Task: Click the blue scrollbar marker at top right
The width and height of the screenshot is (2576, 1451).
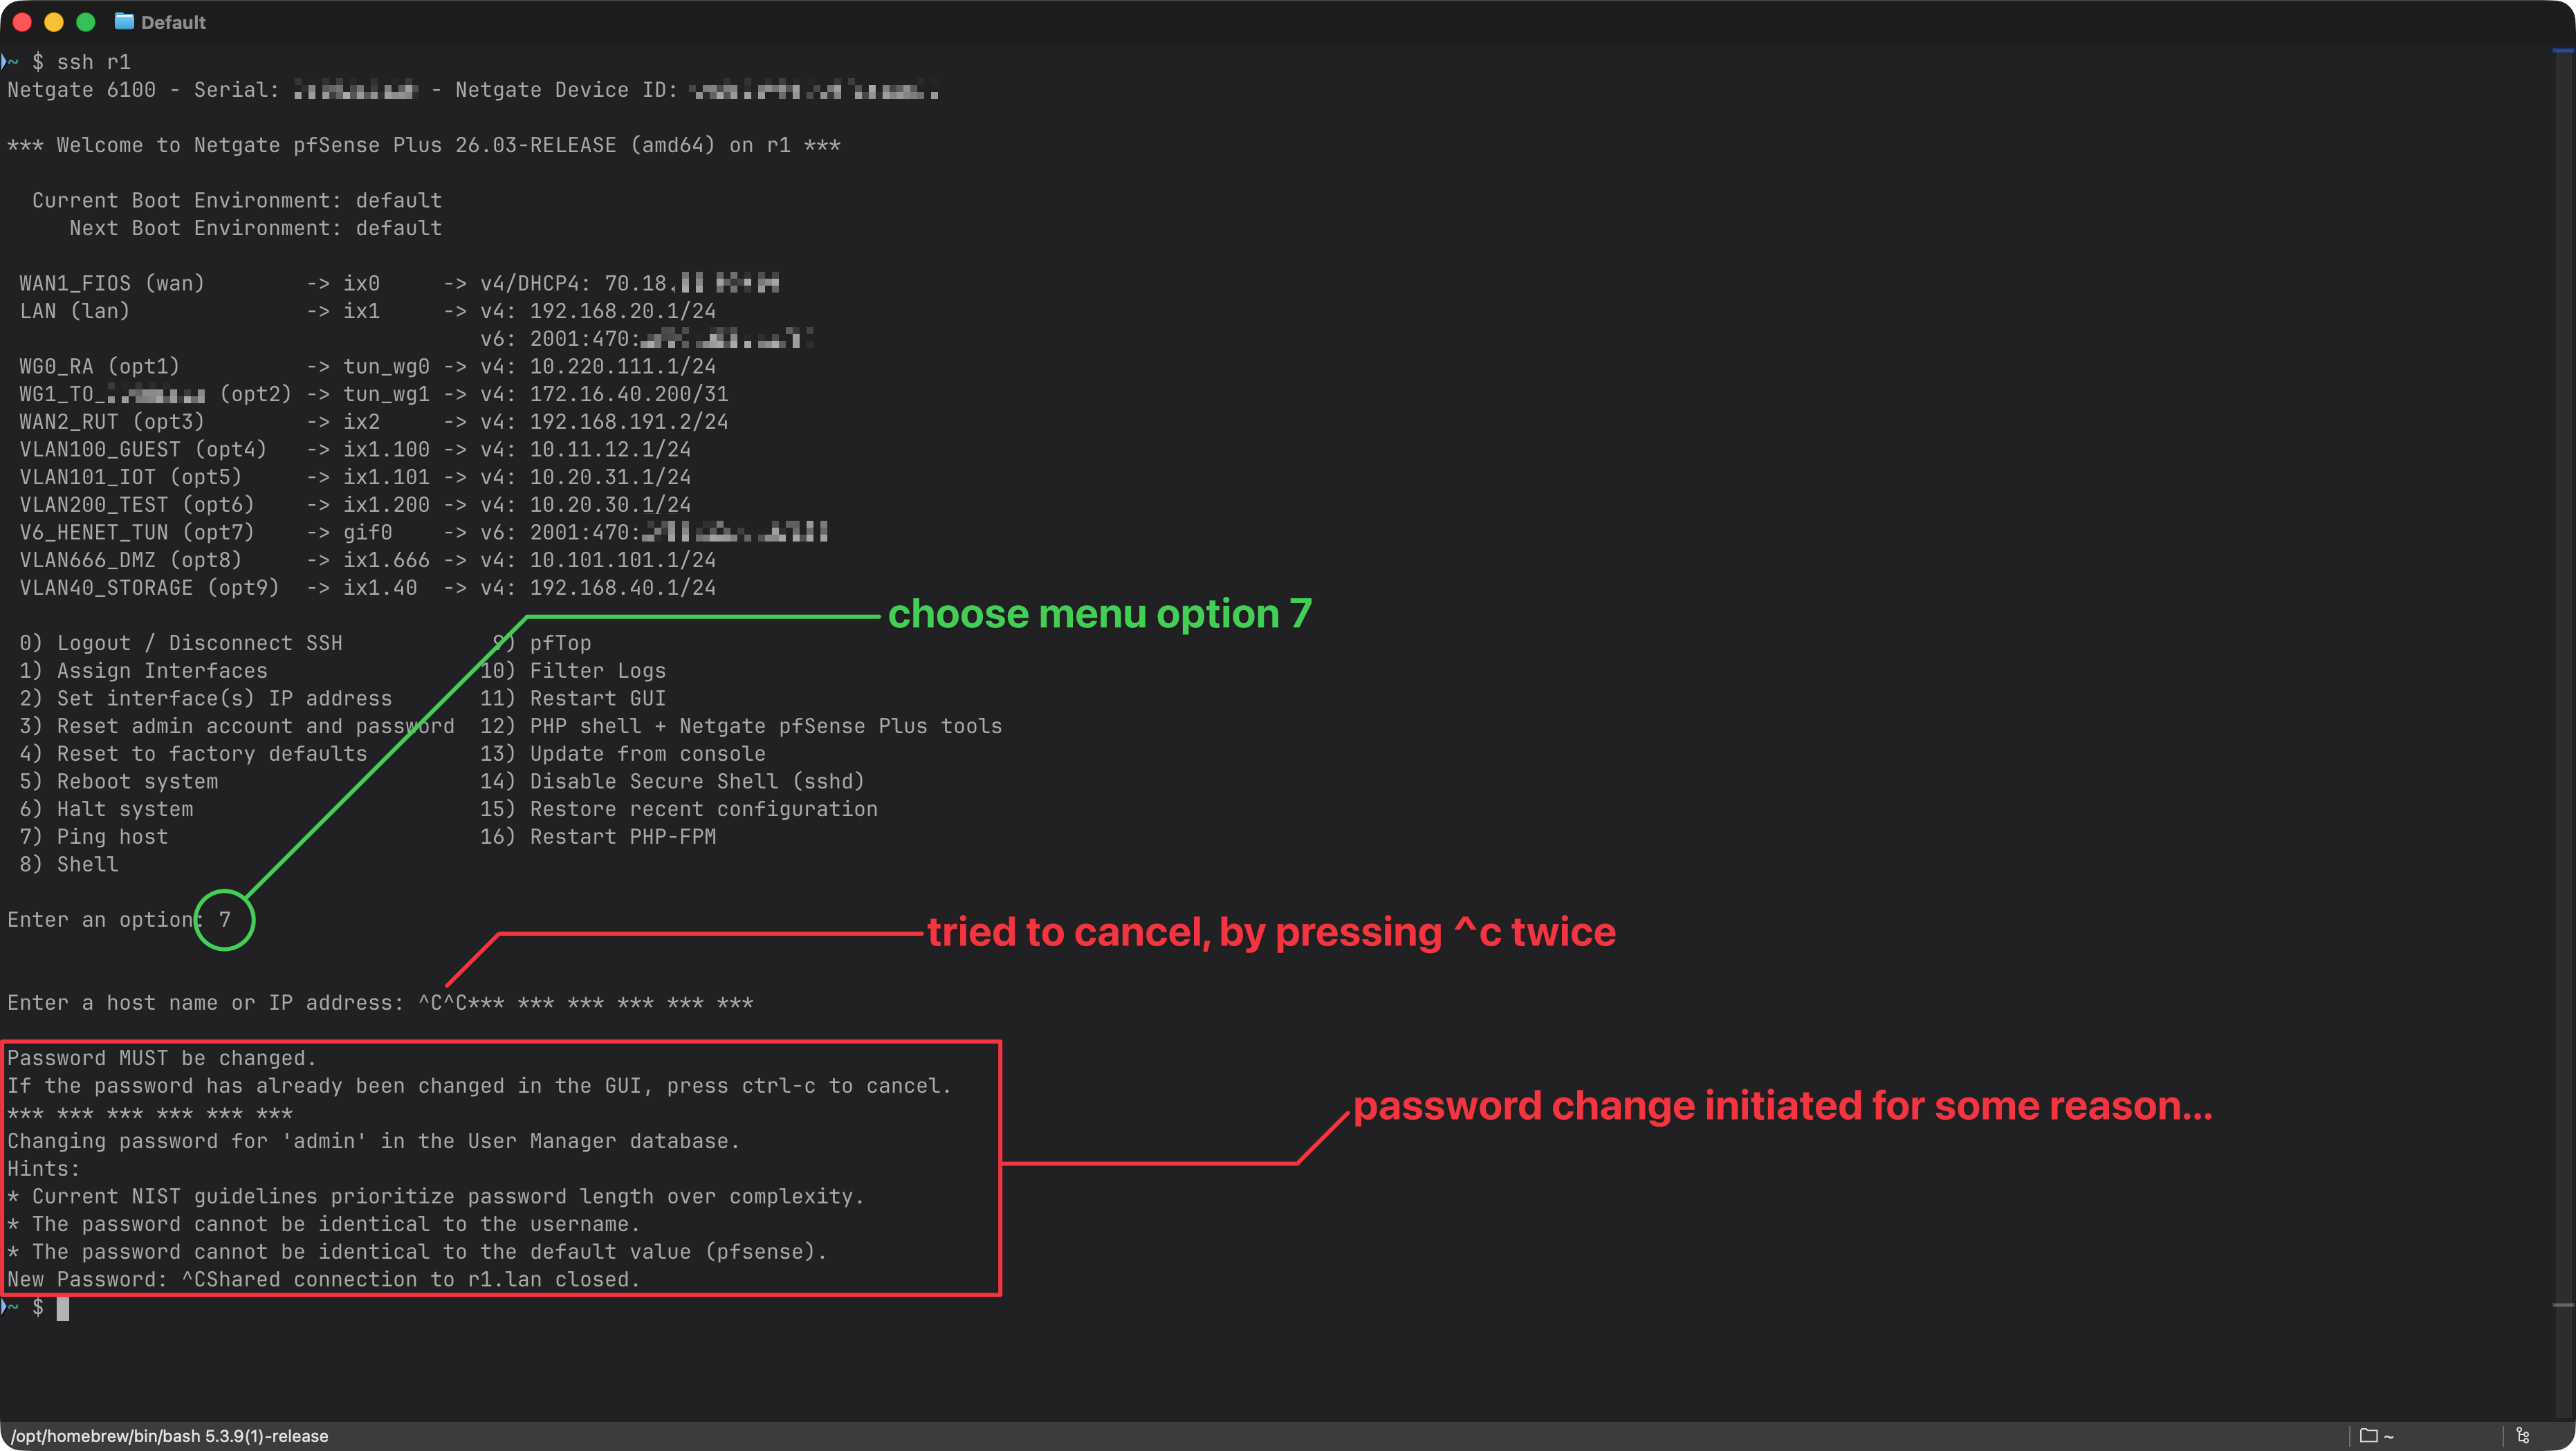Action: pos(2563,50)
